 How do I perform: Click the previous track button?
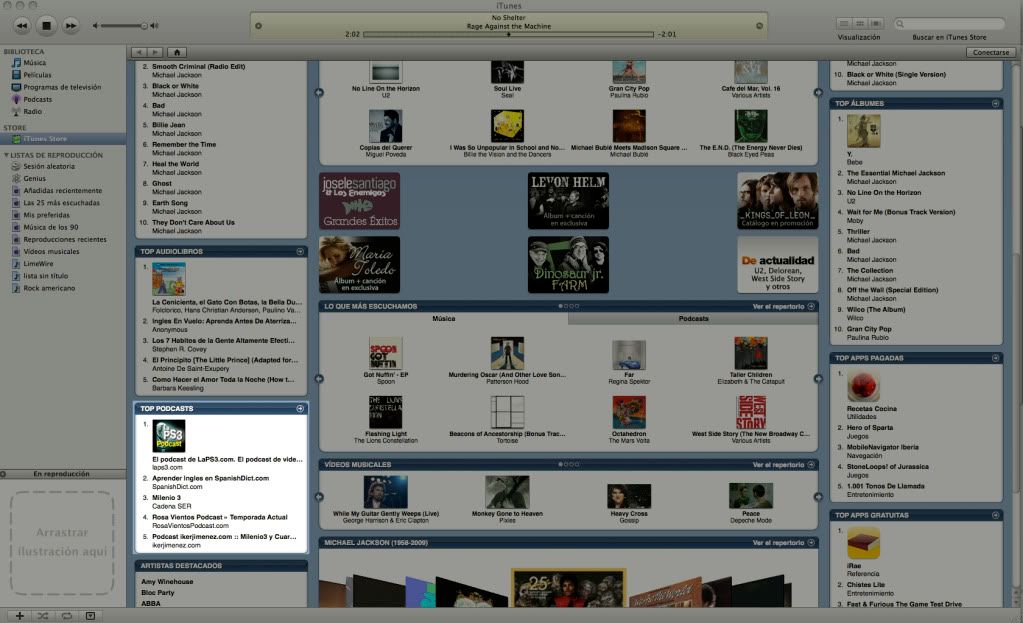pyautogui.click(x=22, y=24)
